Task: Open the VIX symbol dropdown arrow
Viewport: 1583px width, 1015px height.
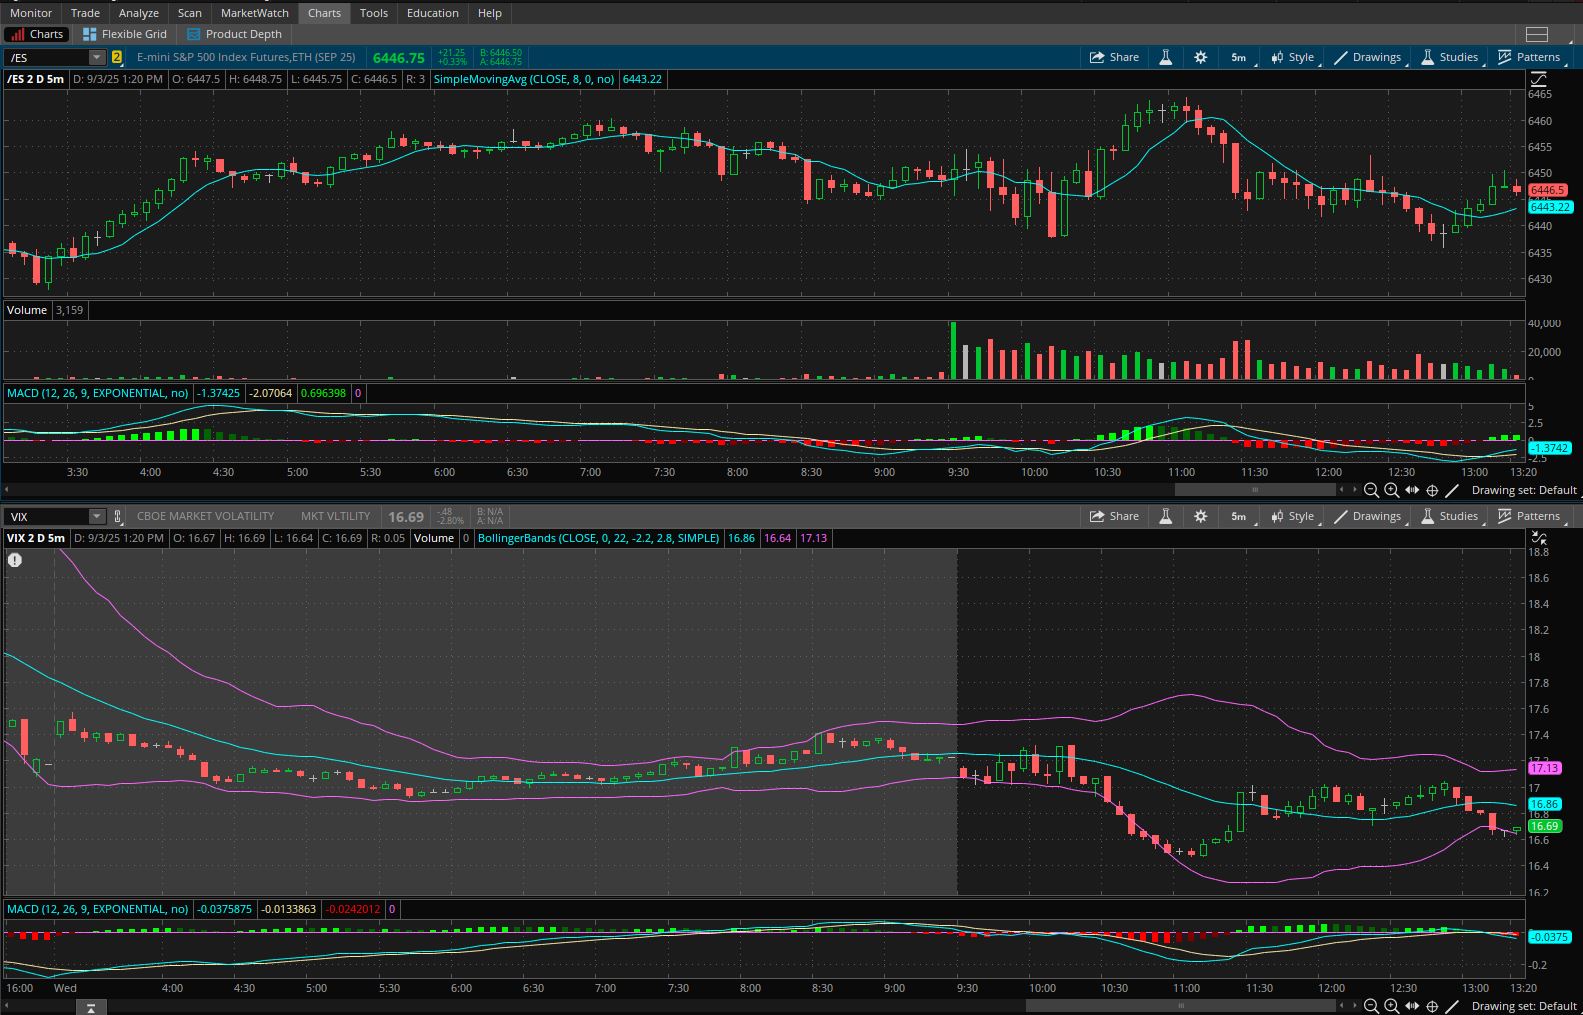Action: pyautogui.click(x=97, y=517)
